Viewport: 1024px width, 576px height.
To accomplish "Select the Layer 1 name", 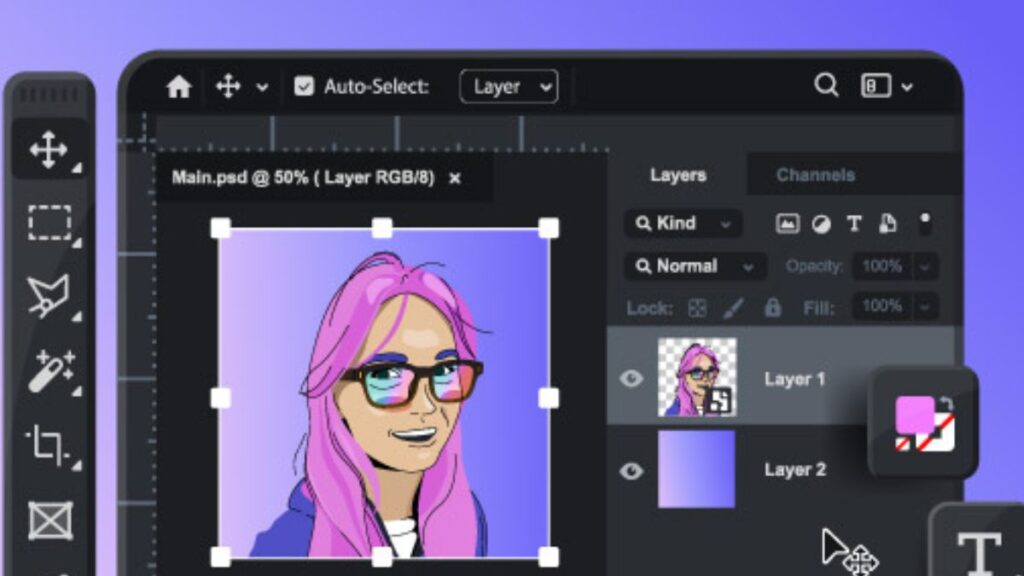I will coord(795,379).
